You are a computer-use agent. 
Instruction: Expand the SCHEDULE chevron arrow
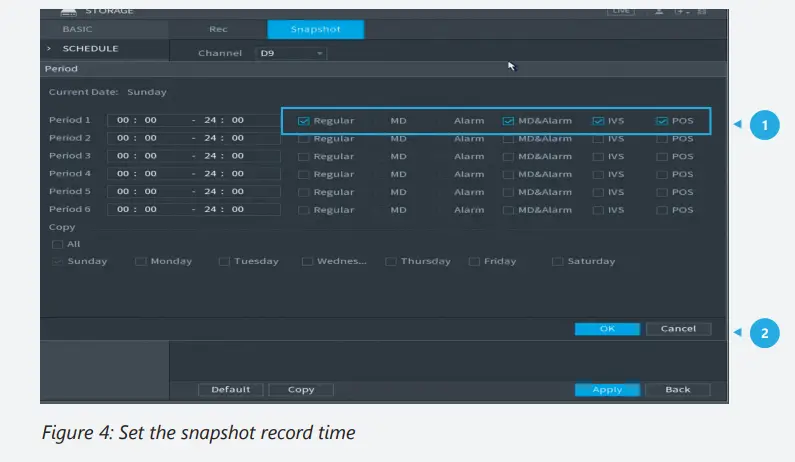click(49, 49)
